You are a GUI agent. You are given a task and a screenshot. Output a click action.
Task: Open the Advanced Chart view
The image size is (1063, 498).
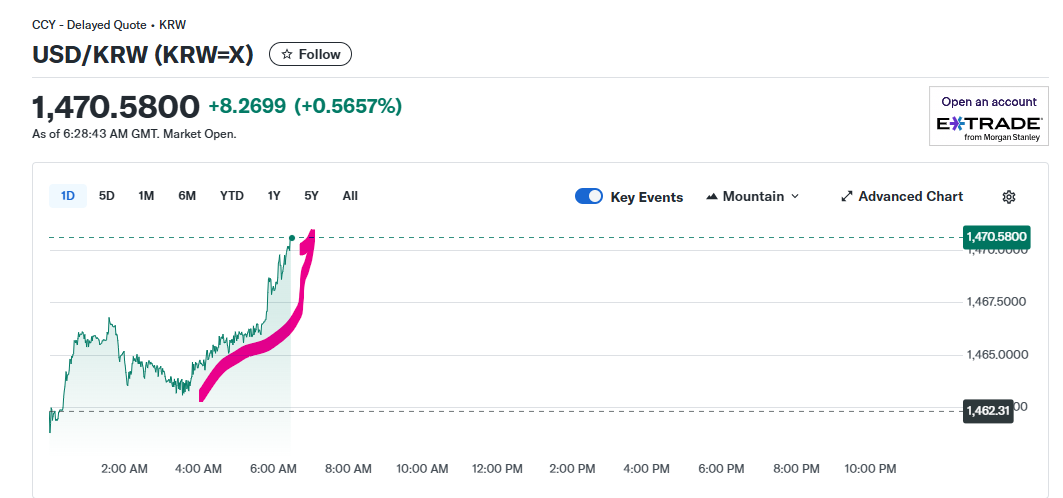click(910, 197)
